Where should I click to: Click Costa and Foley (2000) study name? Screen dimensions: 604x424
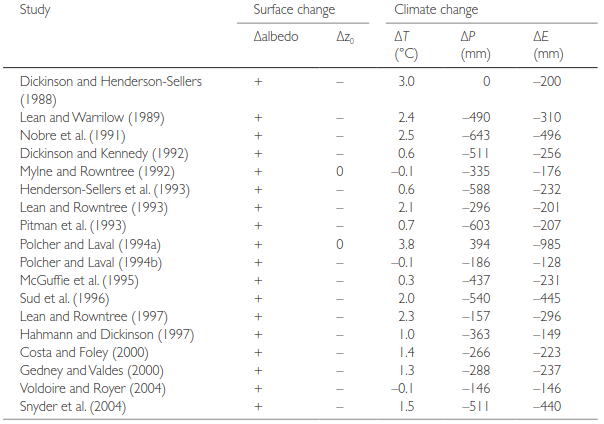pos(84,353)
